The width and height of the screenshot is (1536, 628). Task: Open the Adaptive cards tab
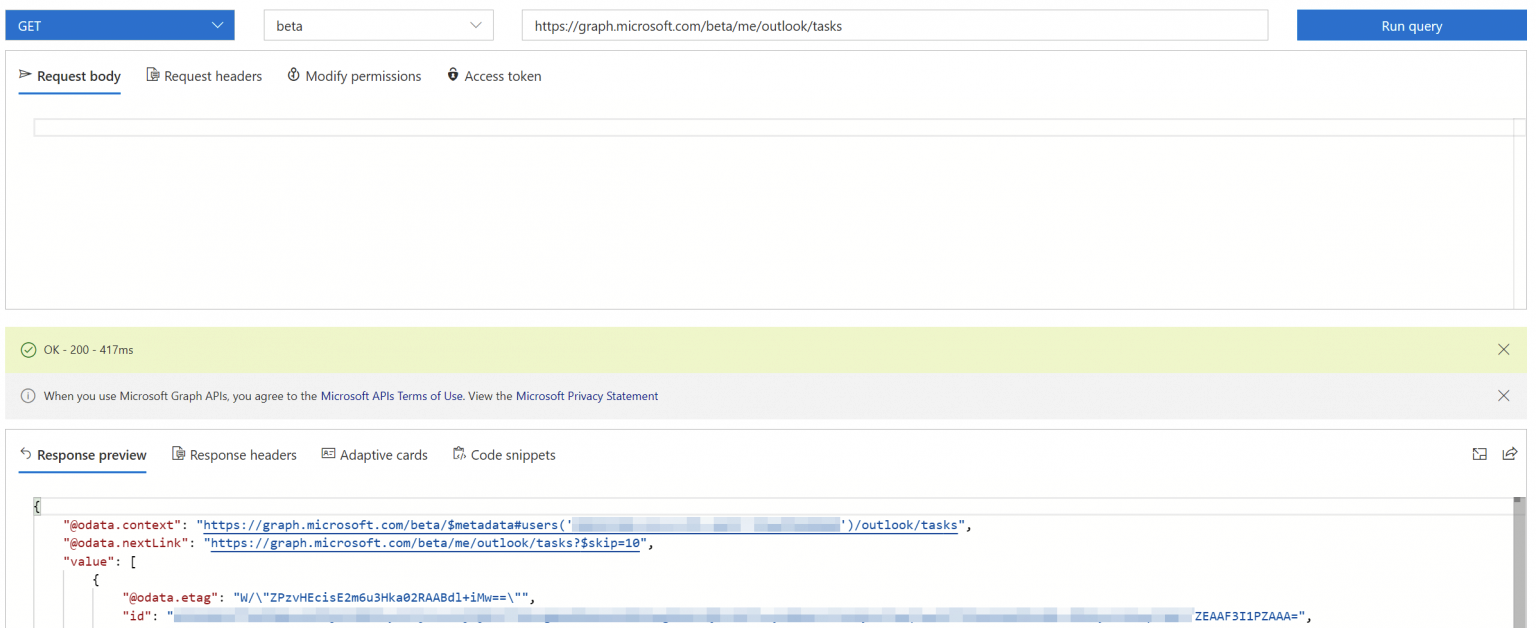pos(374,455)
